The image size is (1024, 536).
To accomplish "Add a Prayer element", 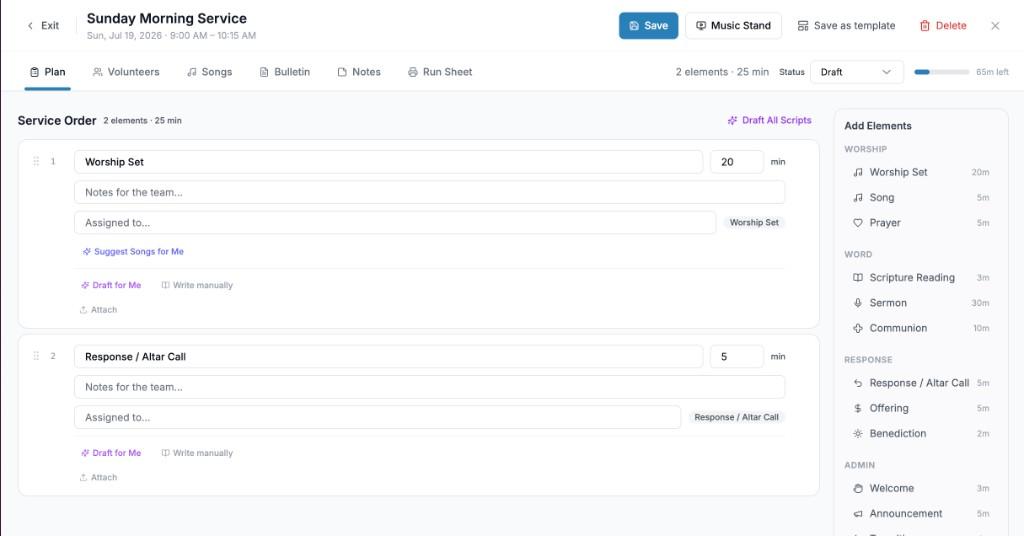I will (921, 223).
